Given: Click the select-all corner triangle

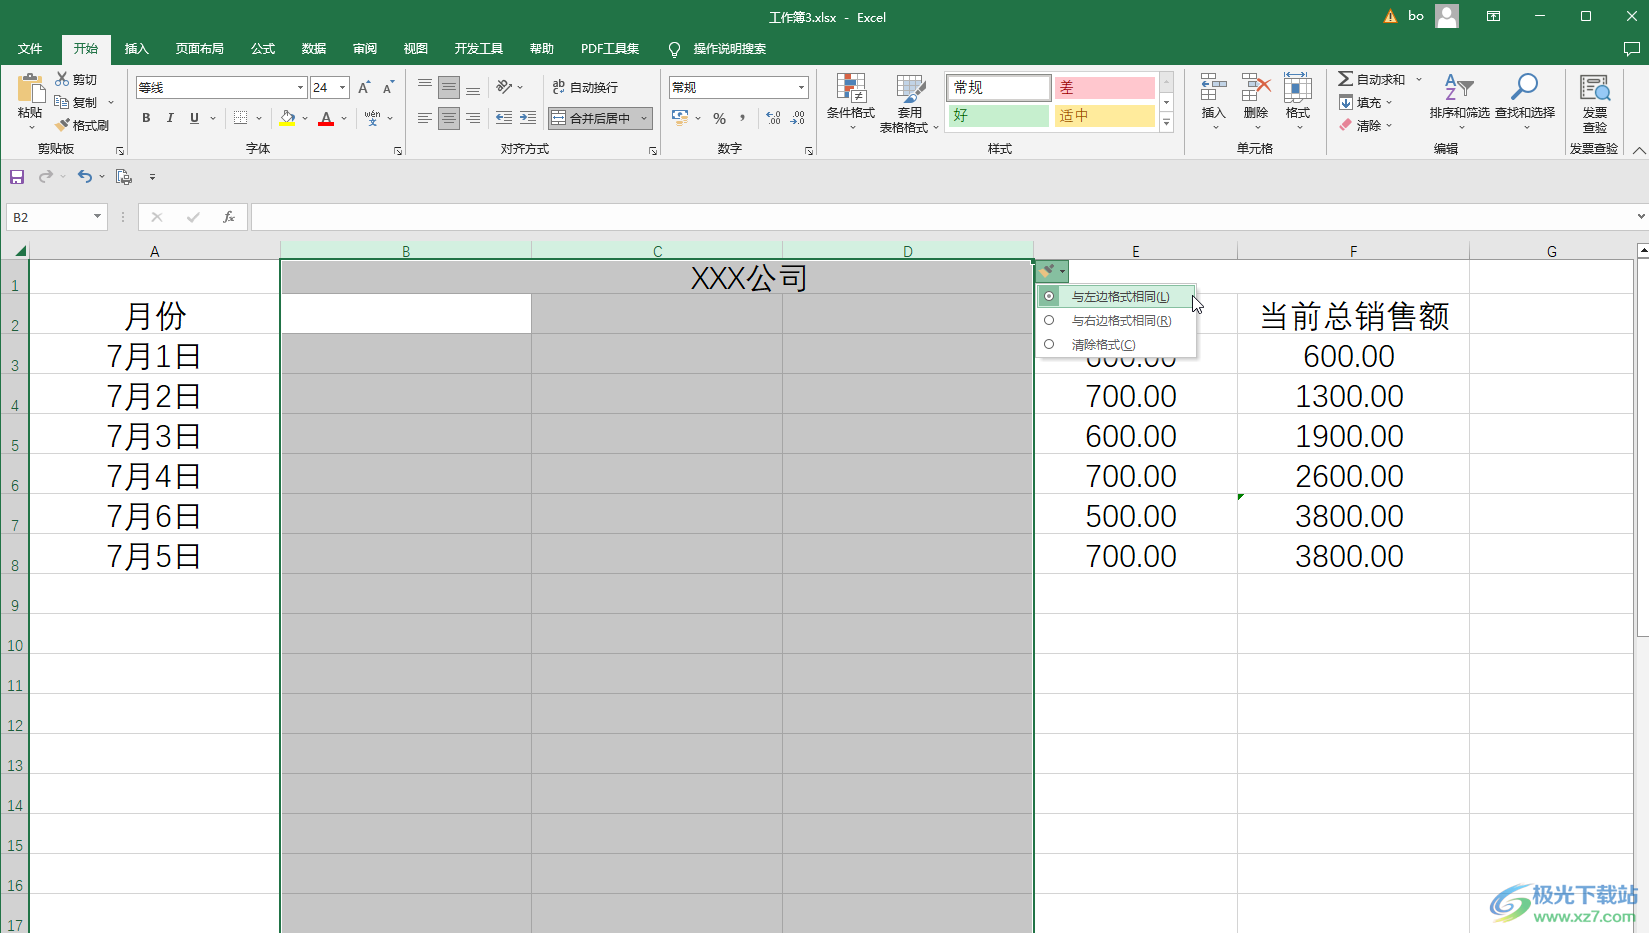Looking at the screenshot, I should coord(19,251).
